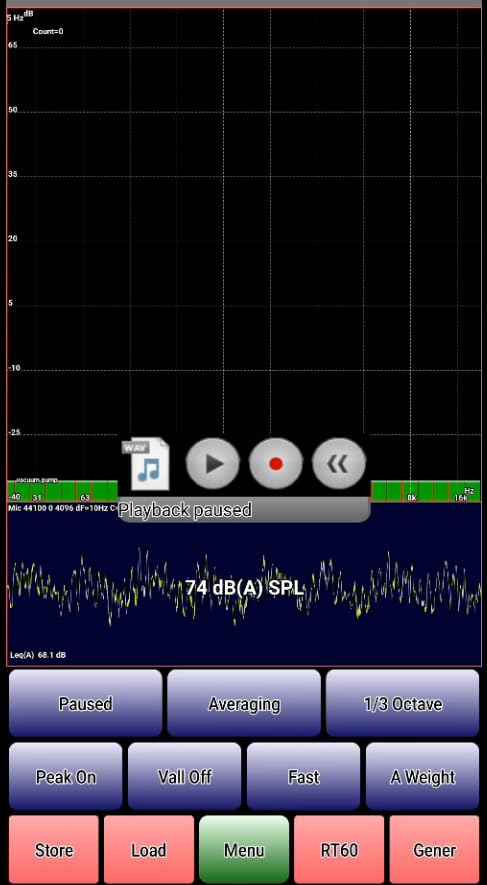Open the Gener signal generator
487x885 pixels.
point(435,849)
